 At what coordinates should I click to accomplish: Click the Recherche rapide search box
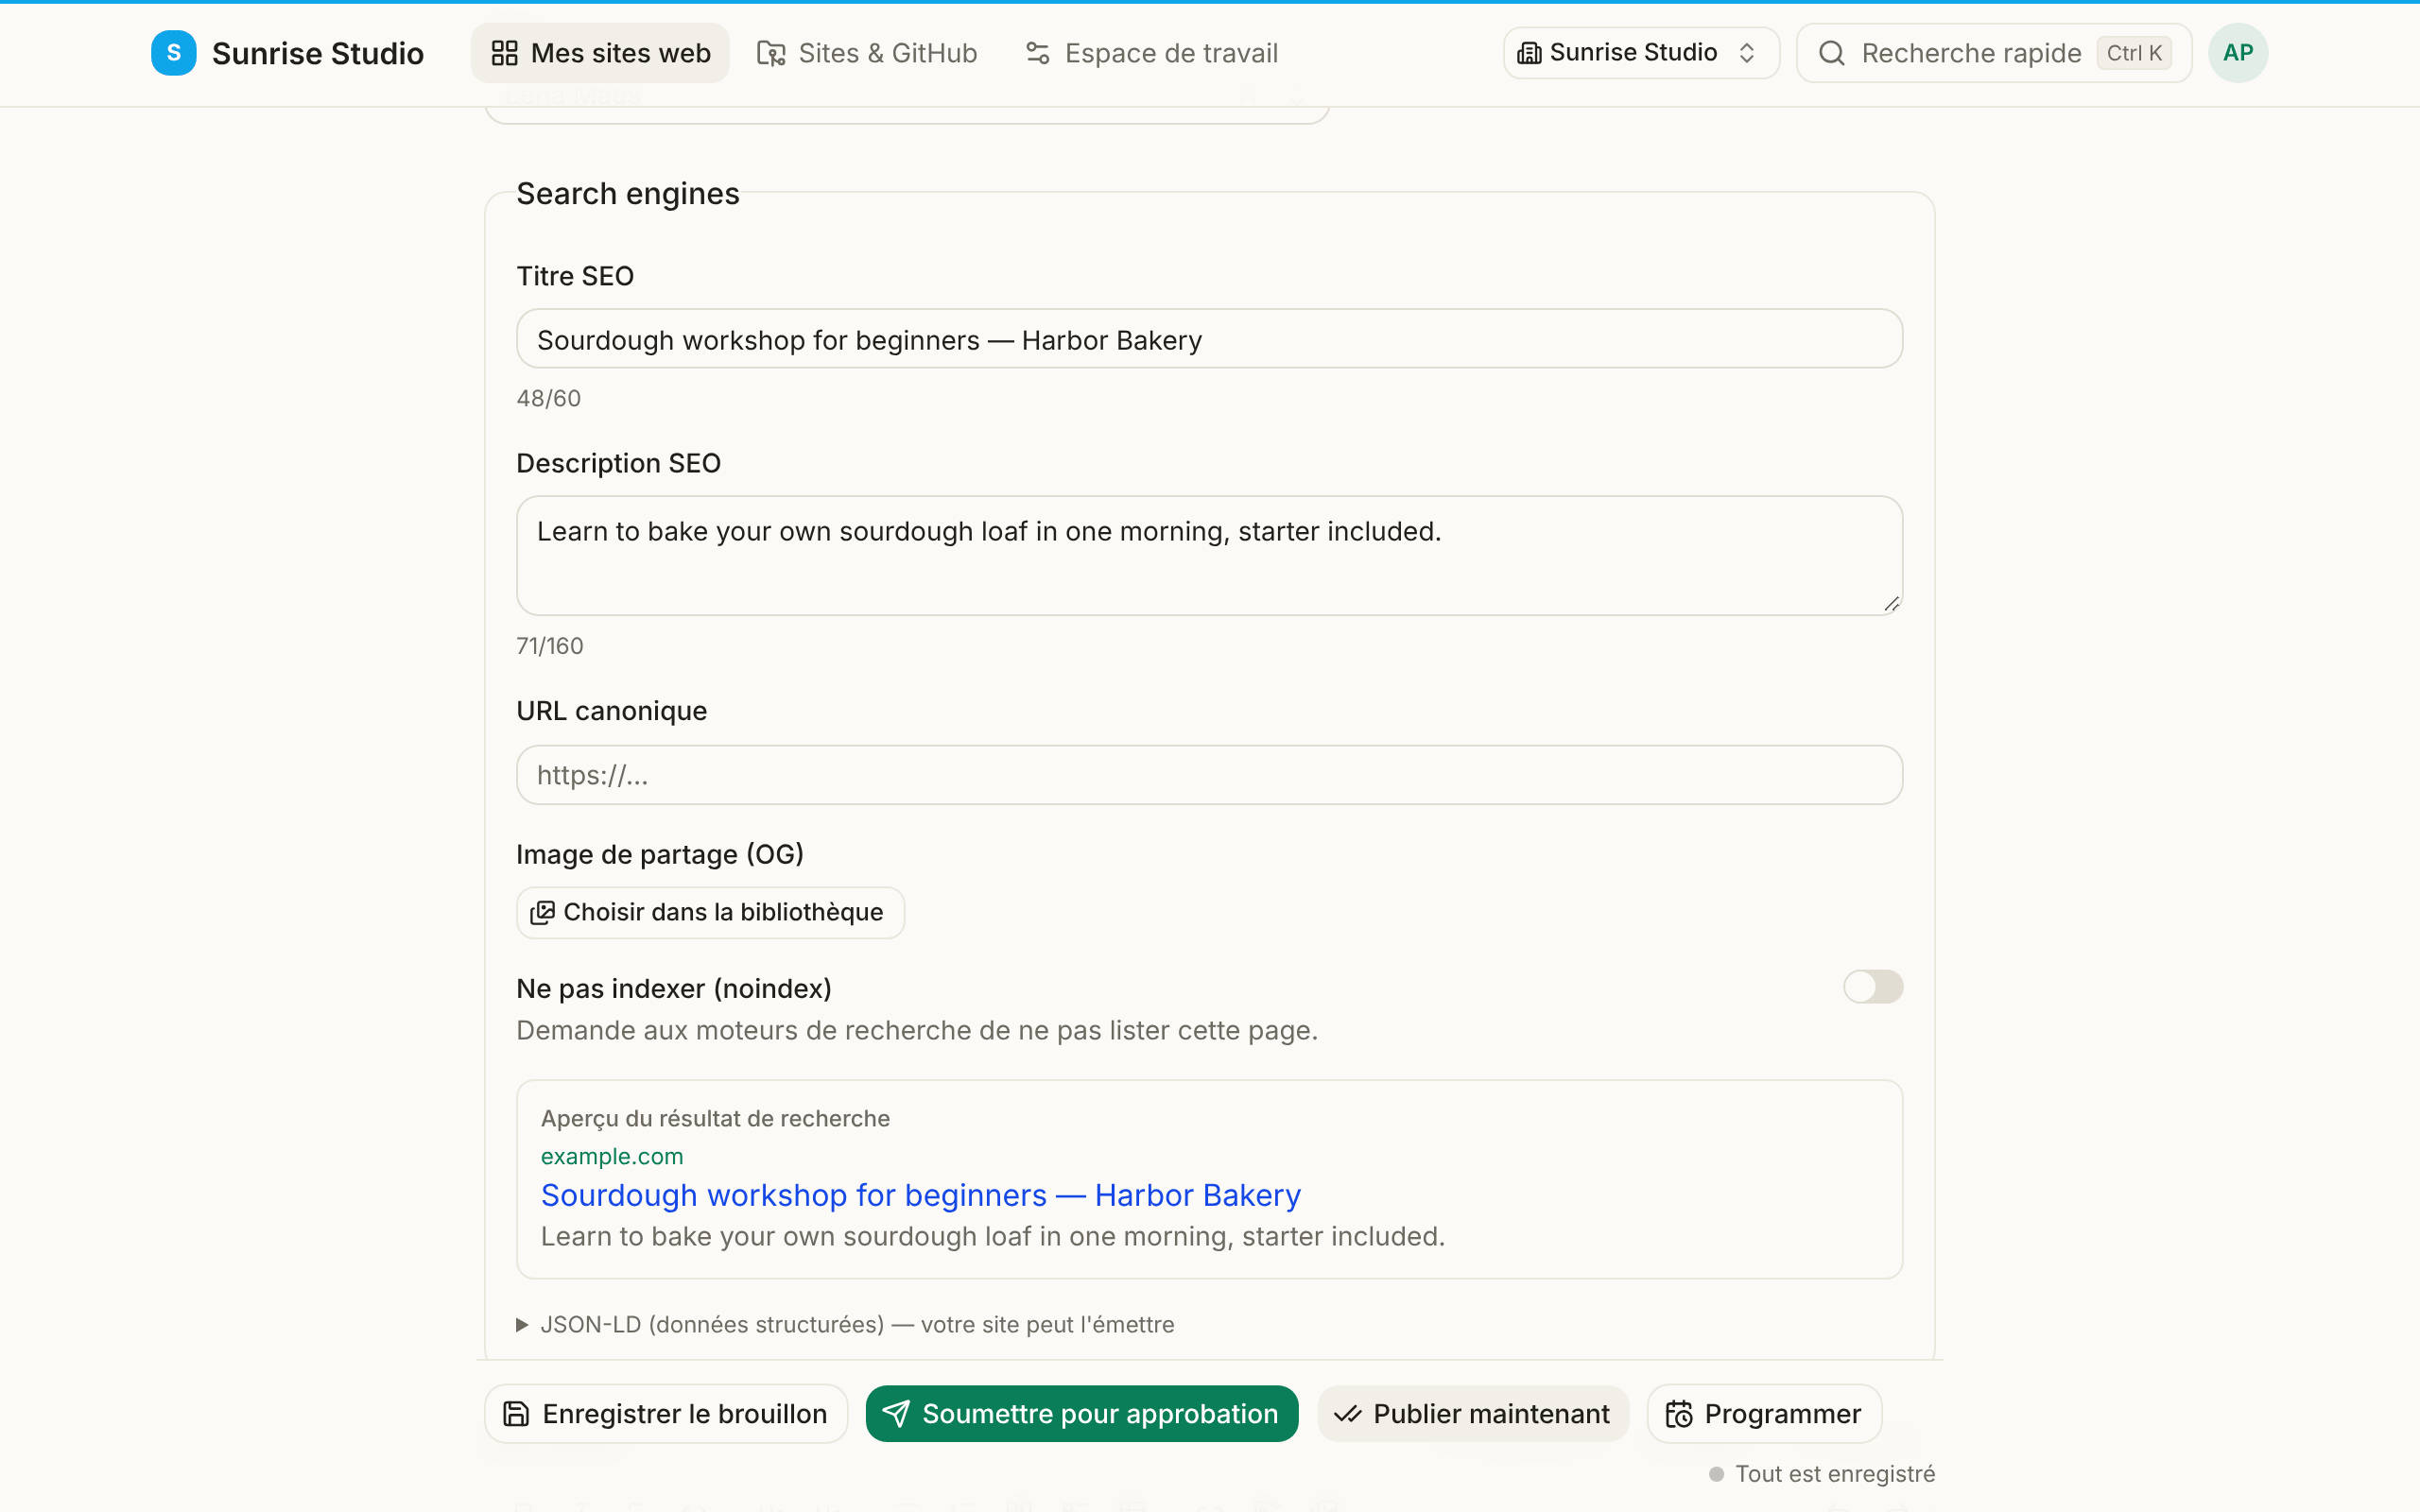point(1993,53)
